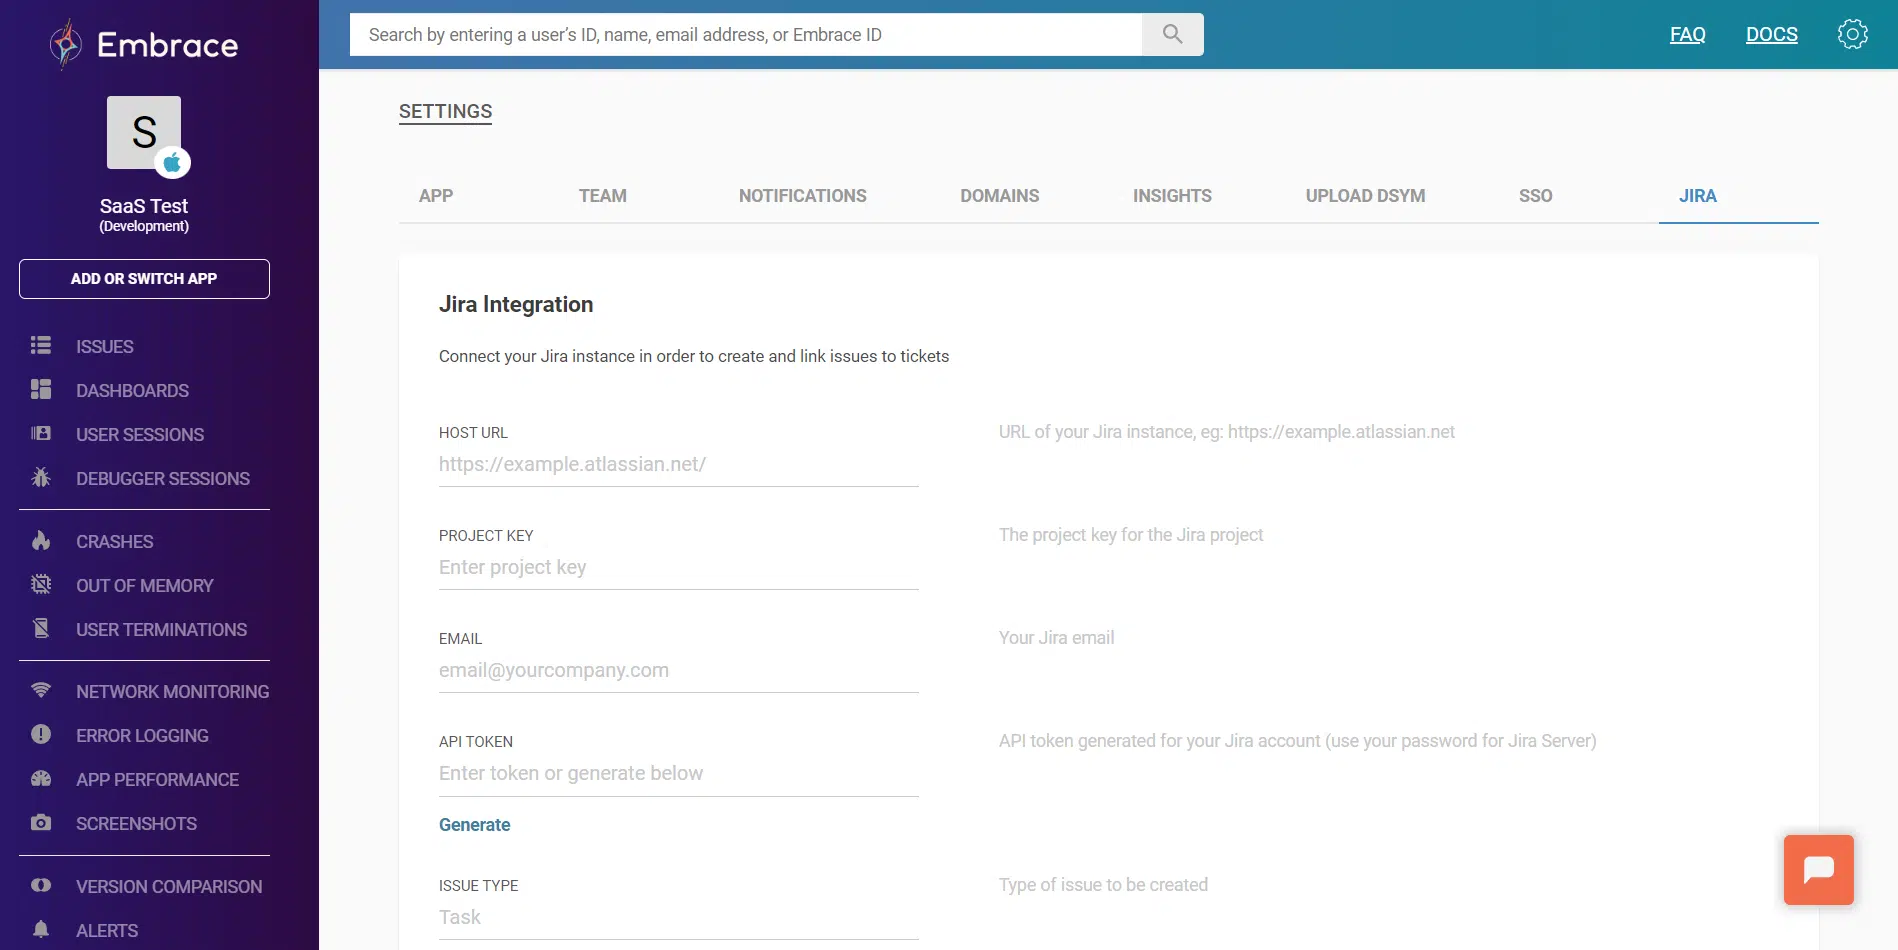
Task: Click Add or Switch App button
Action: [144, 279]
